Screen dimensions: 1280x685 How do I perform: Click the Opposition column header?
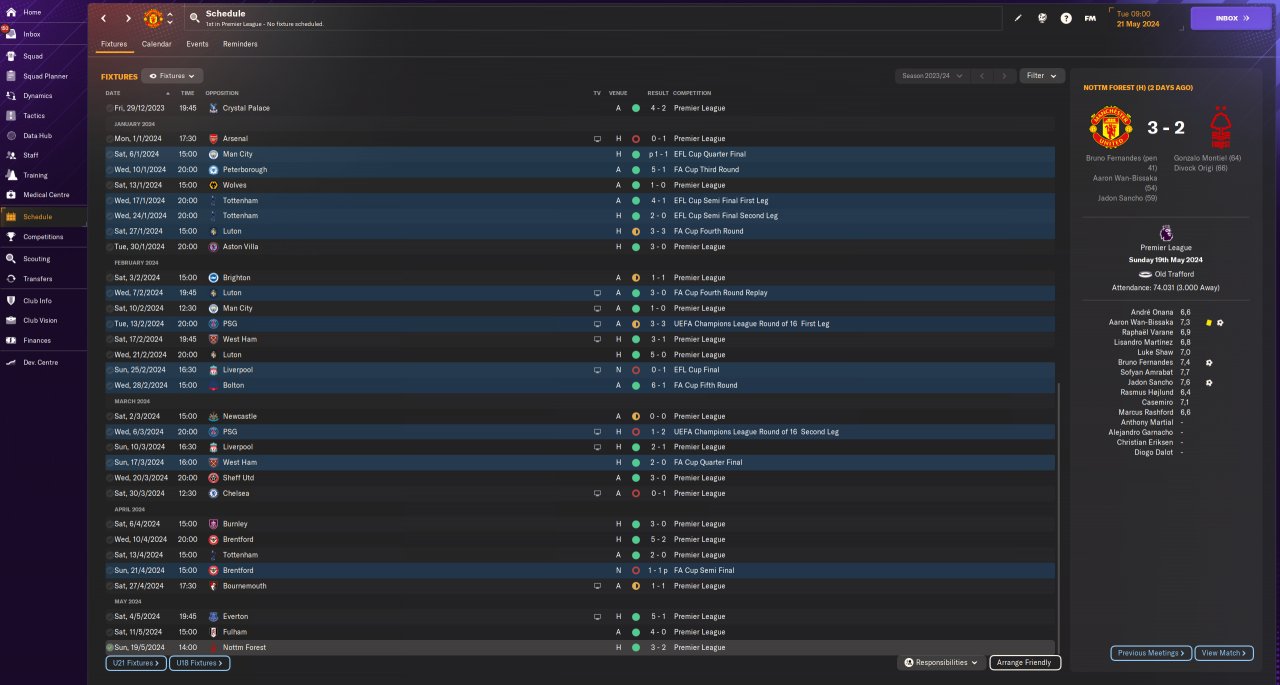(x=222, y=93)
